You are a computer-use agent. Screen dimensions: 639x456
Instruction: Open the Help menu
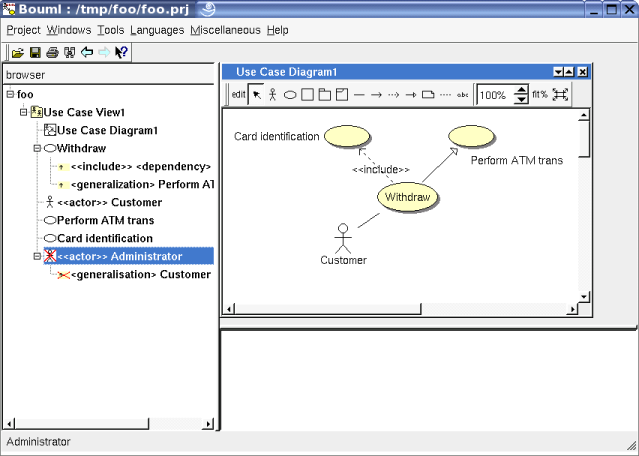278,30
